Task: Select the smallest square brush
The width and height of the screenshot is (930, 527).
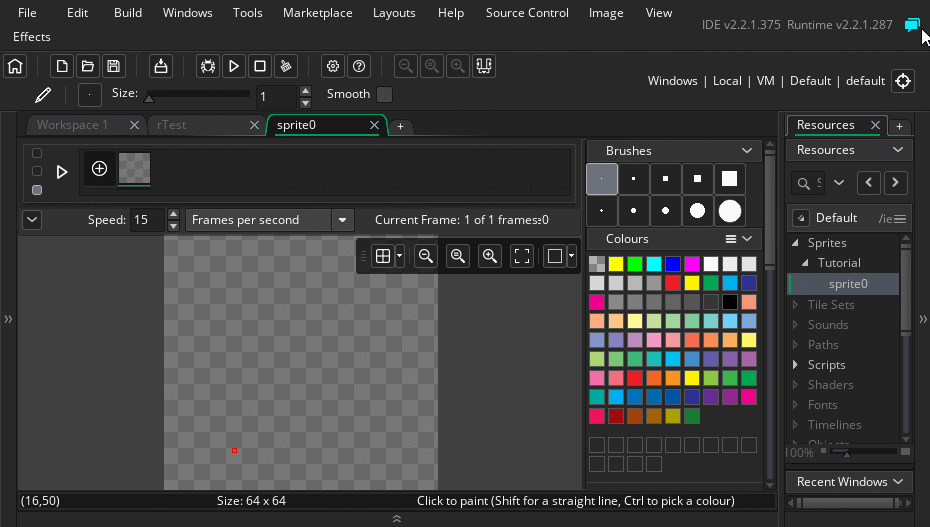Action: [x=601, y=178]
